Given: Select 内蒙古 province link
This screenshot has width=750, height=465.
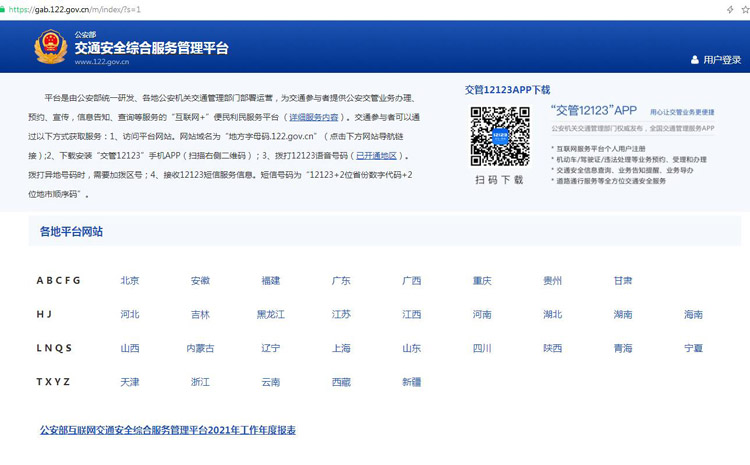Looking at the screenshot, I should pos(200,349).
